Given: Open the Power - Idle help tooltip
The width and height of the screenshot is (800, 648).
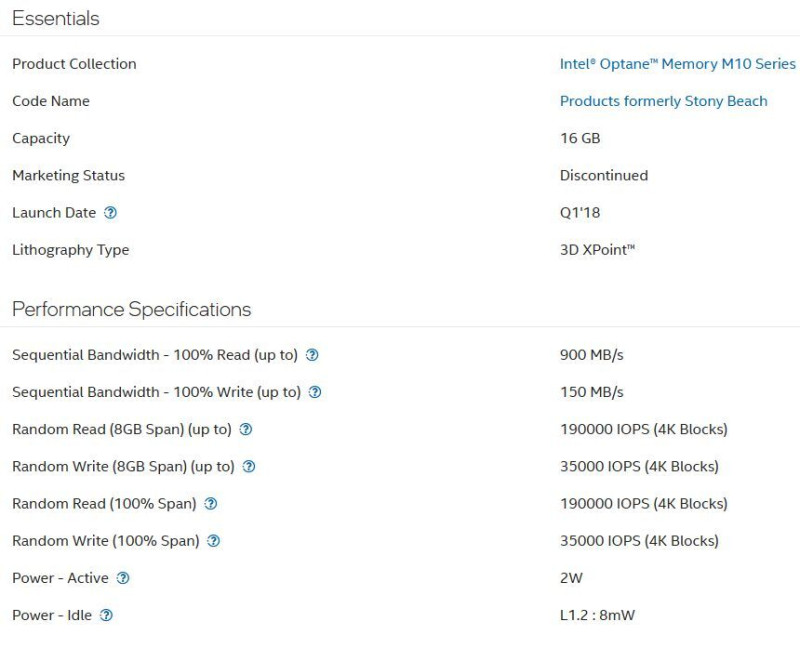Looking at the screenshot, I should pyautogui.click(x=106, y=615).
